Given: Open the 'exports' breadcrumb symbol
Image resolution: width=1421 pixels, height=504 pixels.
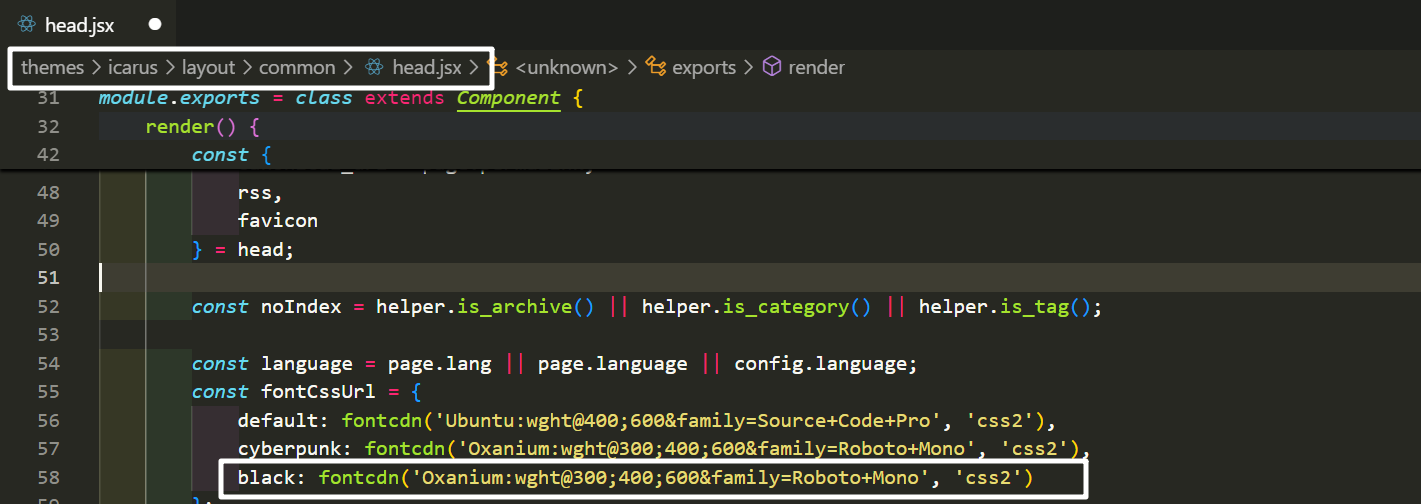Looking at the screenshot, I should pyautogui.click(x=704, y=68).
